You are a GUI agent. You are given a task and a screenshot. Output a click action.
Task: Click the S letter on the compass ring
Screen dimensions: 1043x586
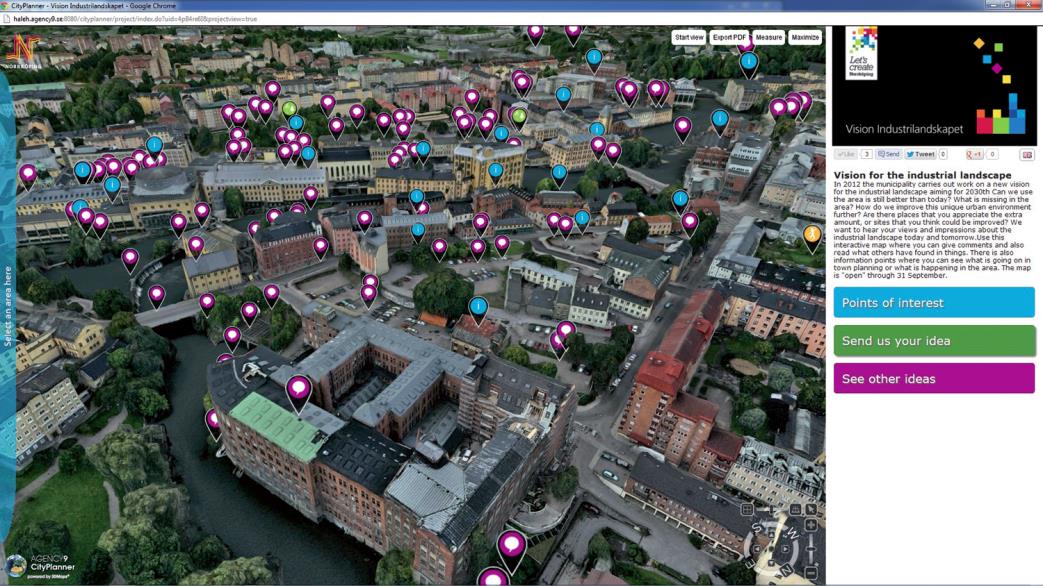[757, 528]
